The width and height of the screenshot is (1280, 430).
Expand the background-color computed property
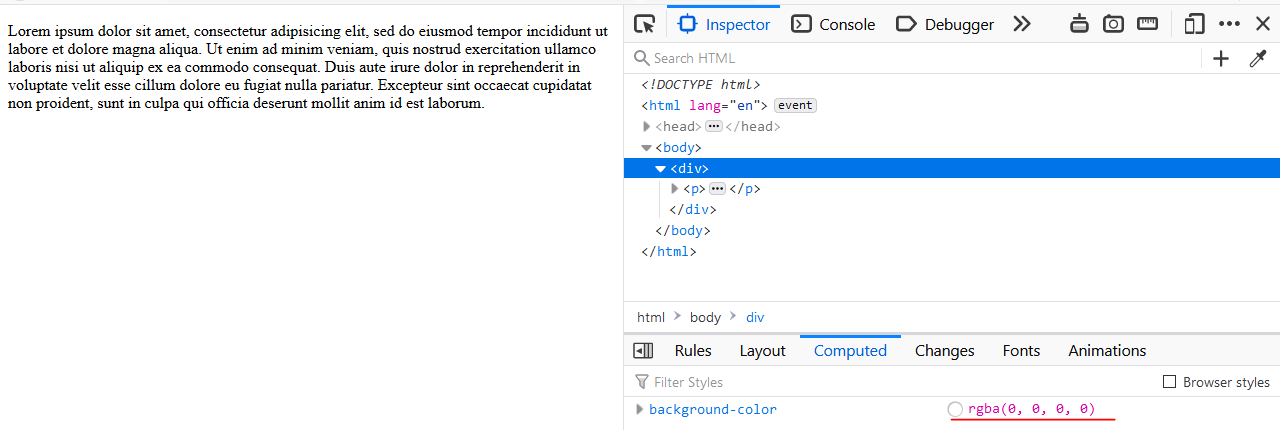click(640, 409)
